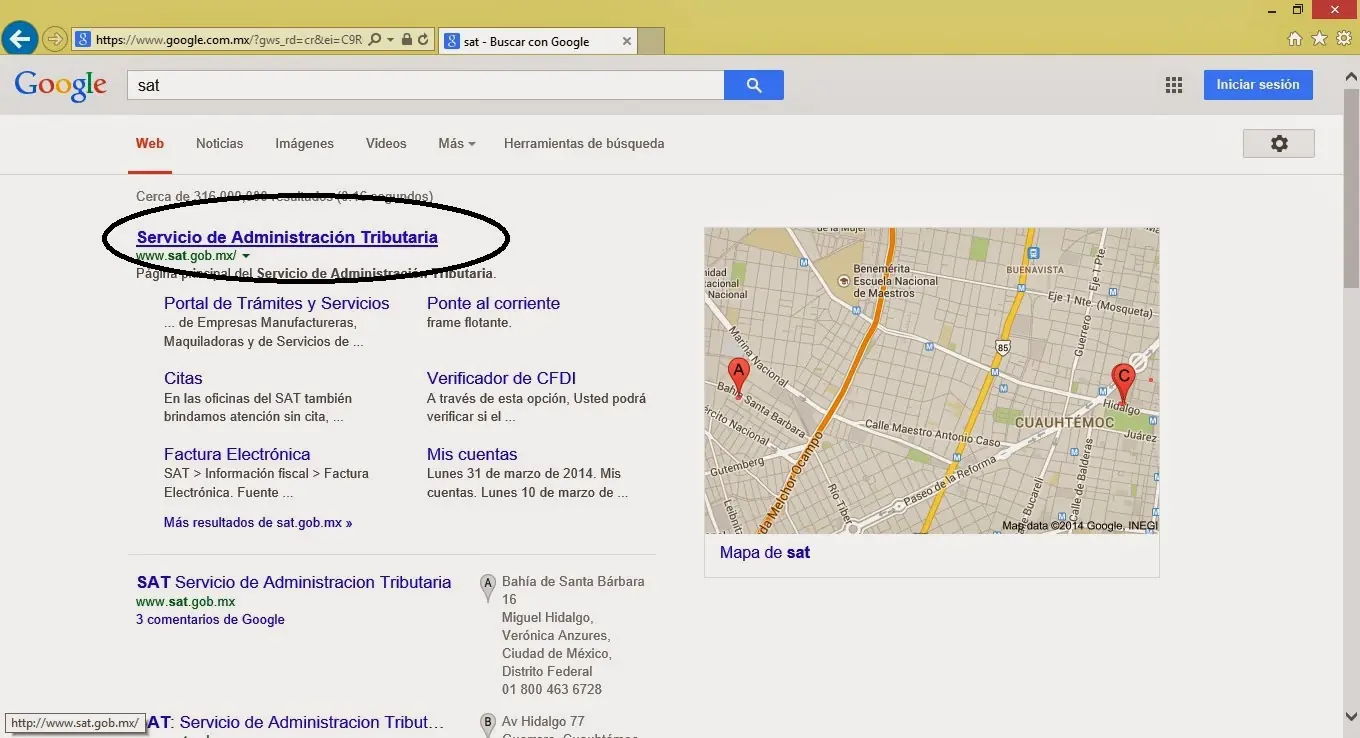The width and height of the screenshot is (1360, 738).
Task: Close the 'sat - Buscar con Google' tab
Action: coord(627,41)
